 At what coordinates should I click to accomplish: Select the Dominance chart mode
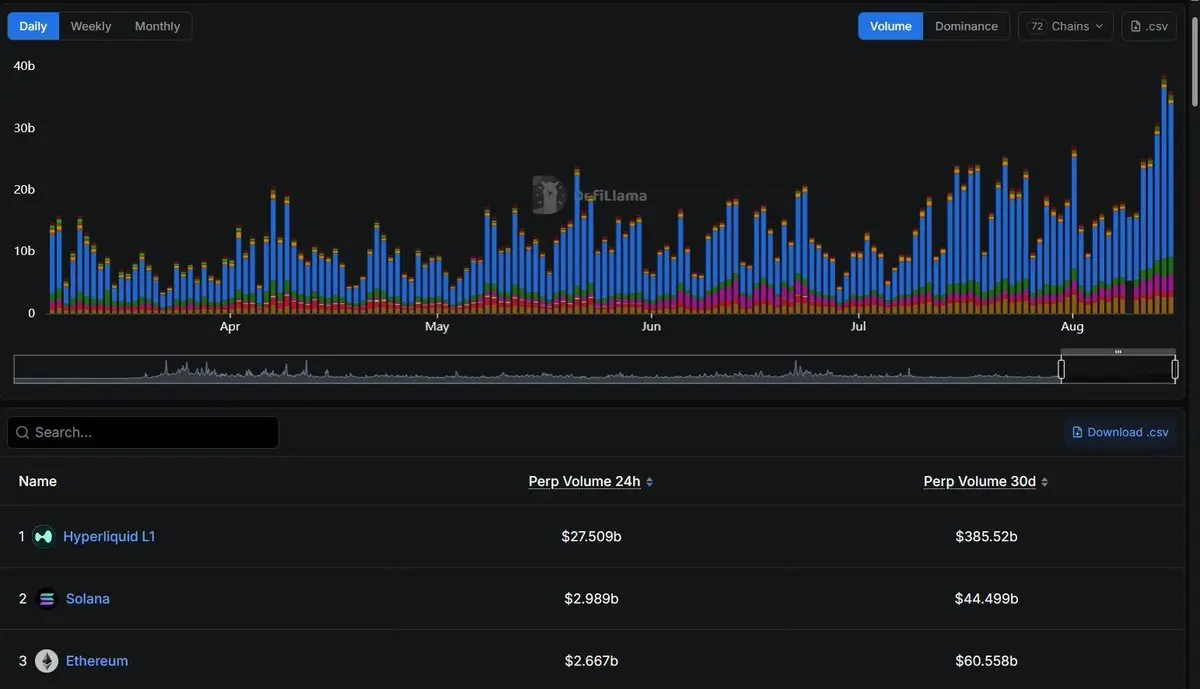966,26
